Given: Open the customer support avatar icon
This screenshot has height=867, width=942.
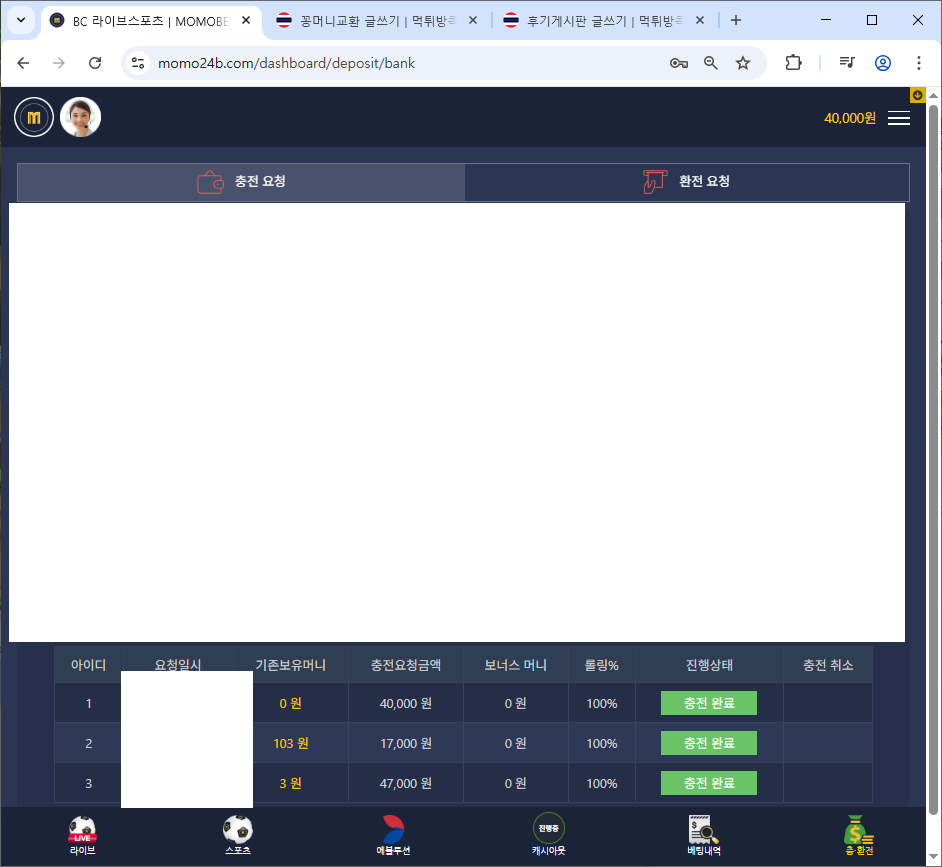Looking at the screenshot, I should [81, 117].
